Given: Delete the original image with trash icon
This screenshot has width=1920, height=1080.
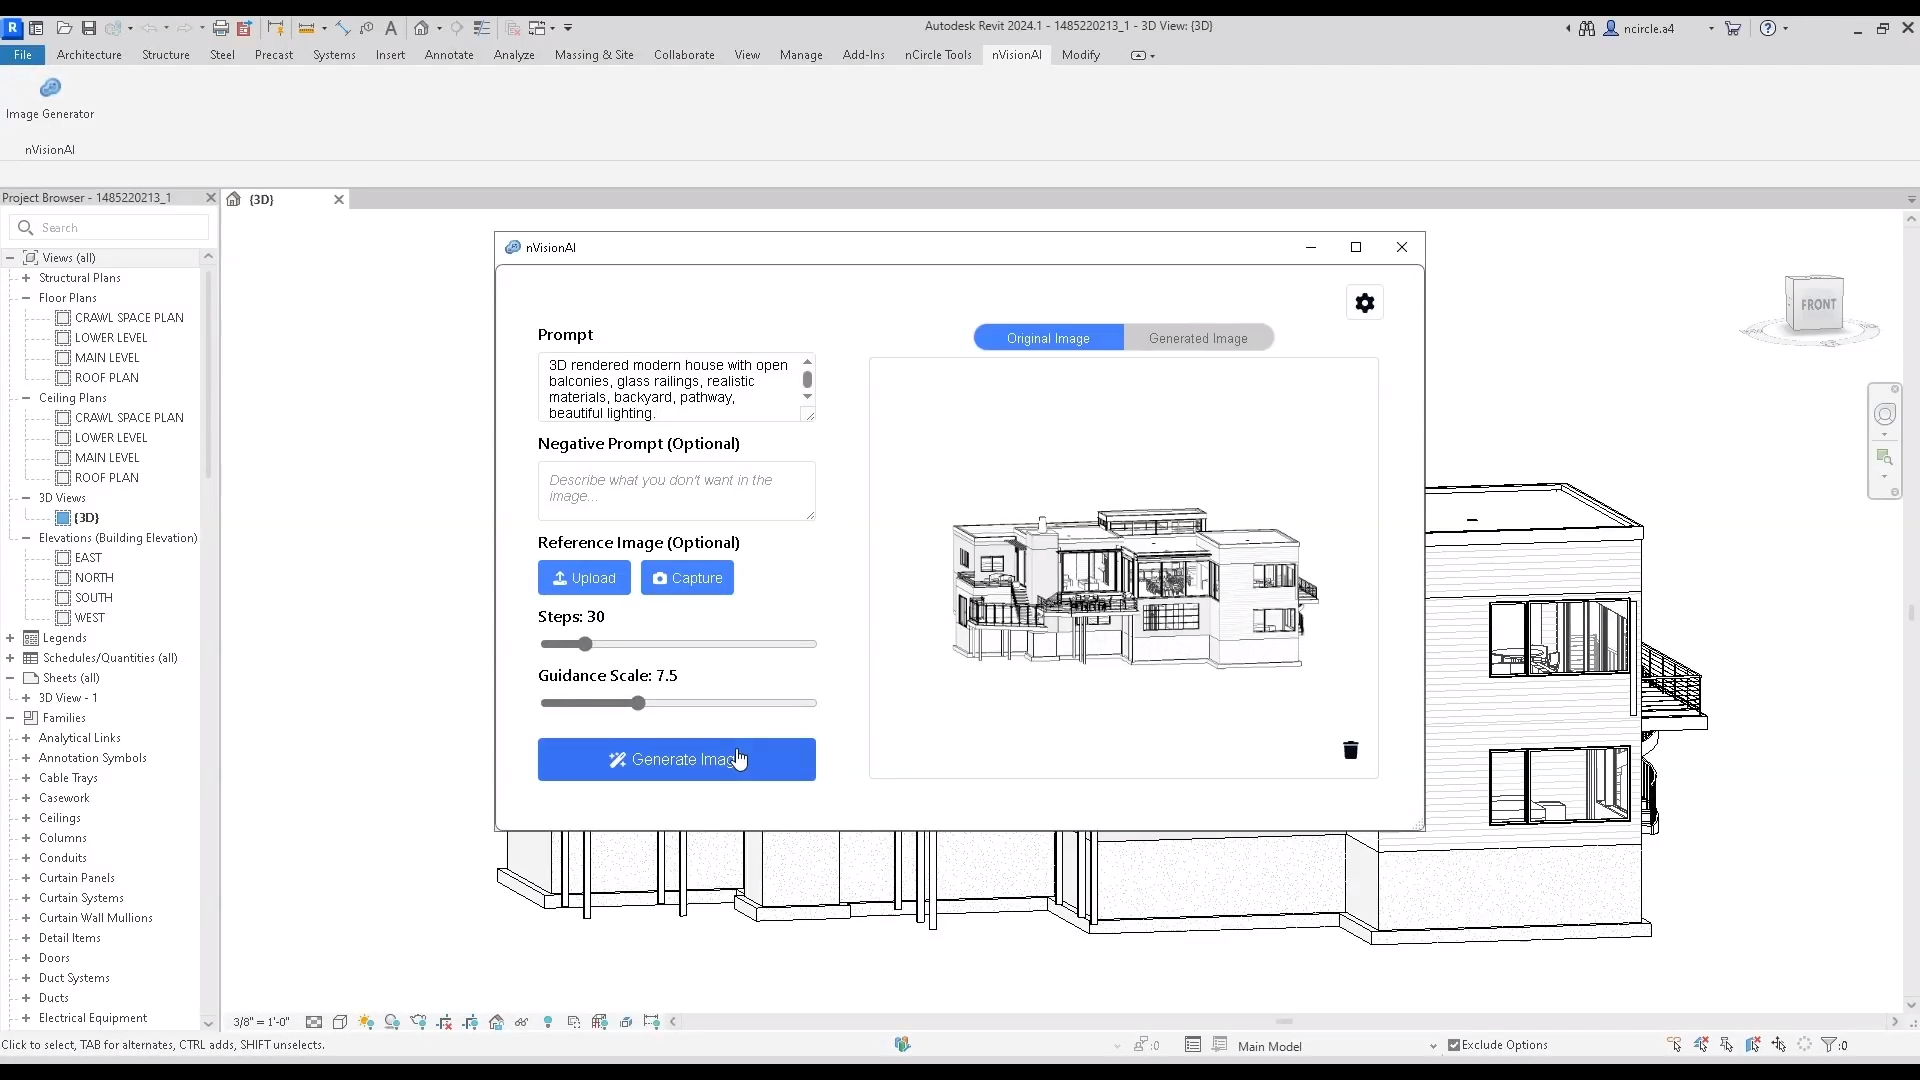Looking at the screenshot, I should 1350,750.
